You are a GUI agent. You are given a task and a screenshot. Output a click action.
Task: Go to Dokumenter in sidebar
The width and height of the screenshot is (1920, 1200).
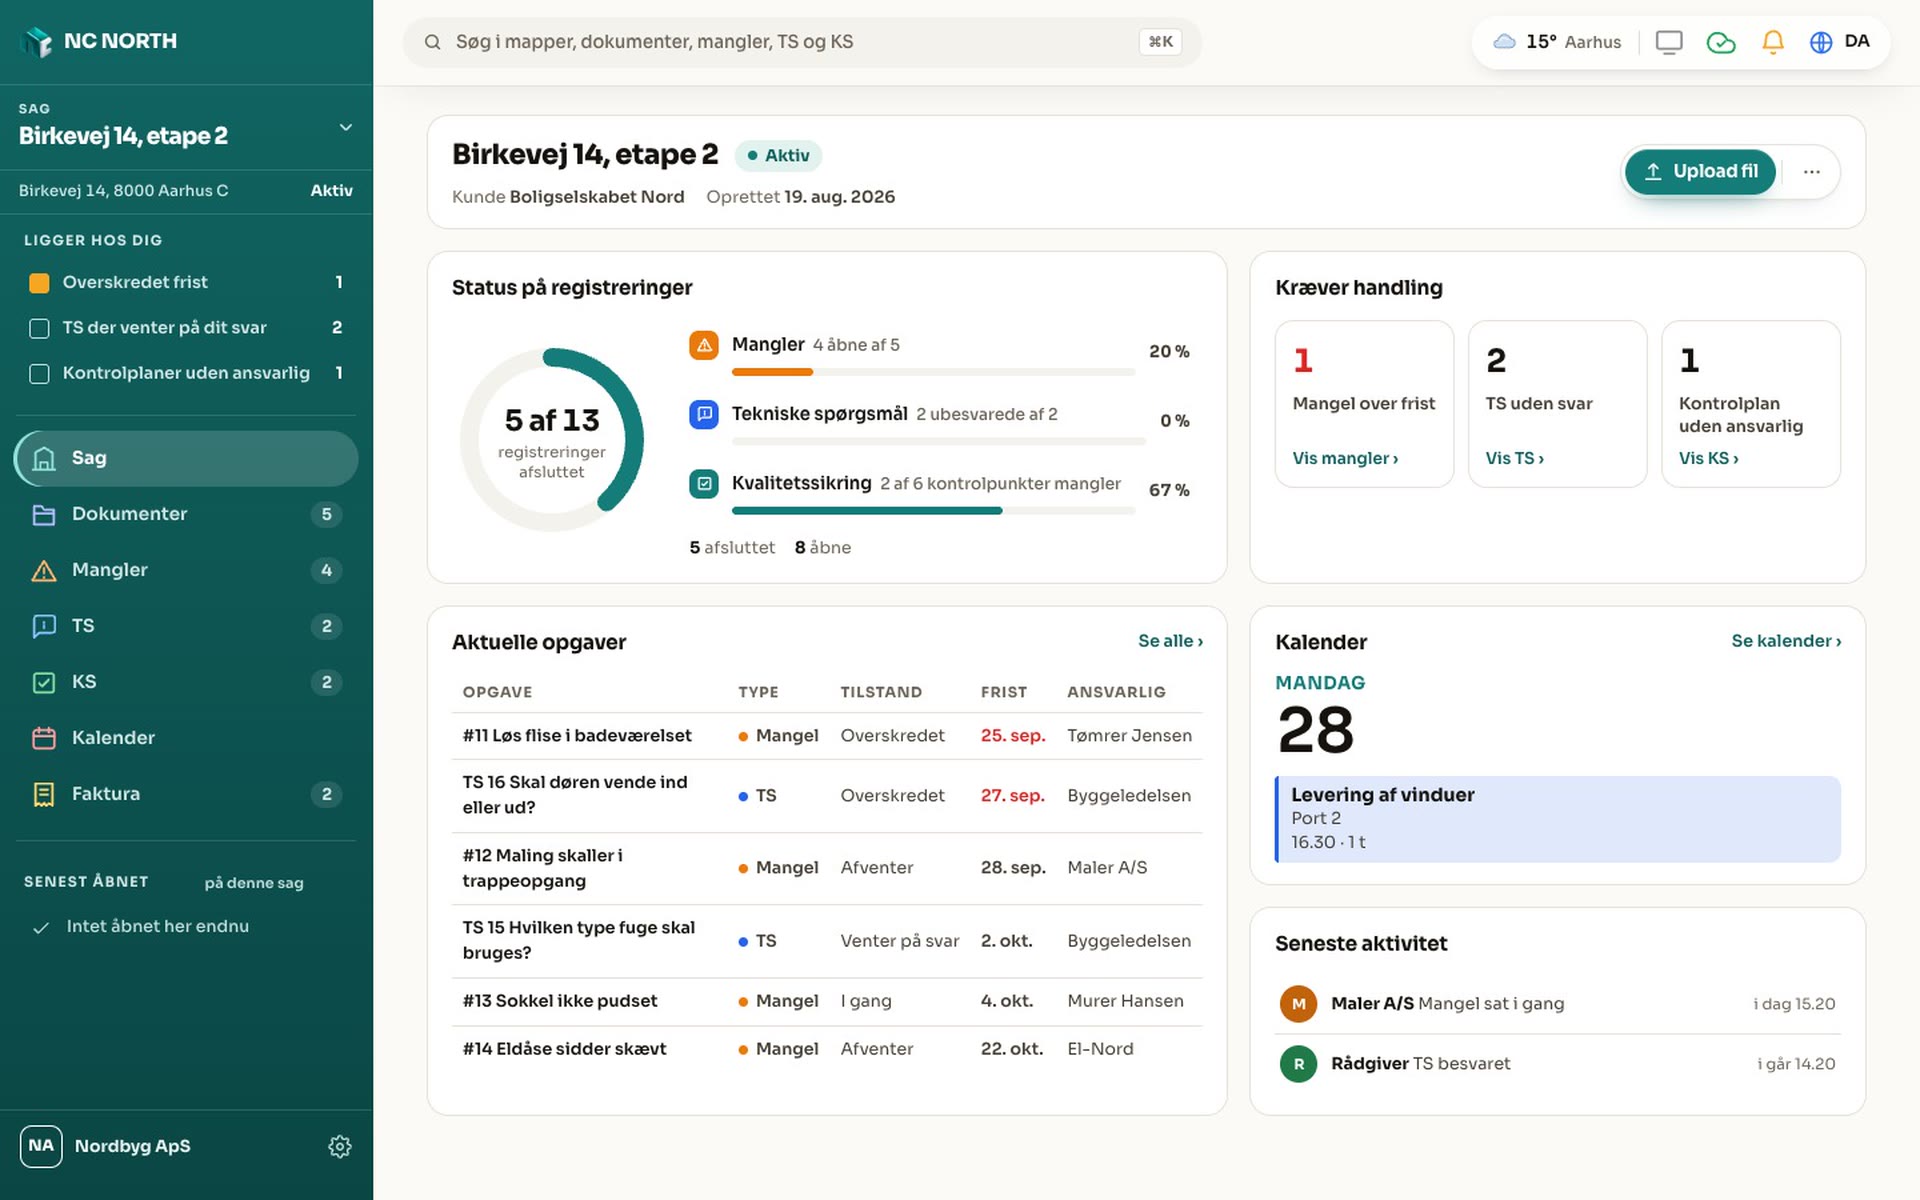[x=186, y=514]
